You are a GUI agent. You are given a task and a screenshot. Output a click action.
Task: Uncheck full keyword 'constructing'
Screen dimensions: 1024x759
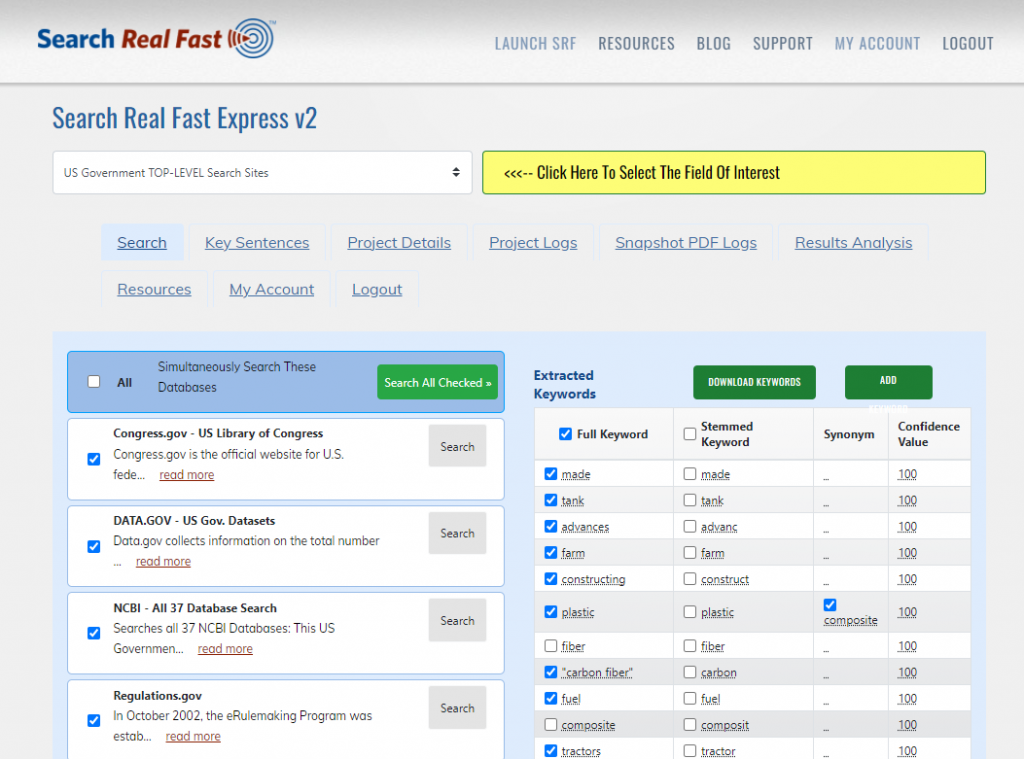(551, 579)
